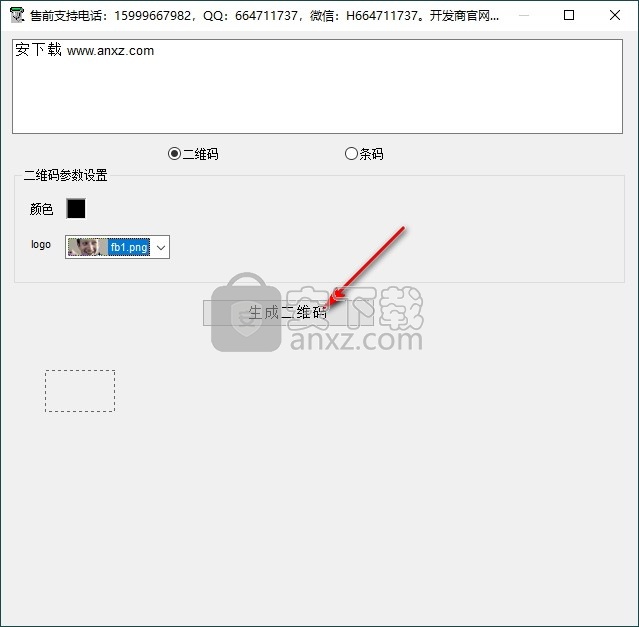
Task: Close the window
Action: 615,15
